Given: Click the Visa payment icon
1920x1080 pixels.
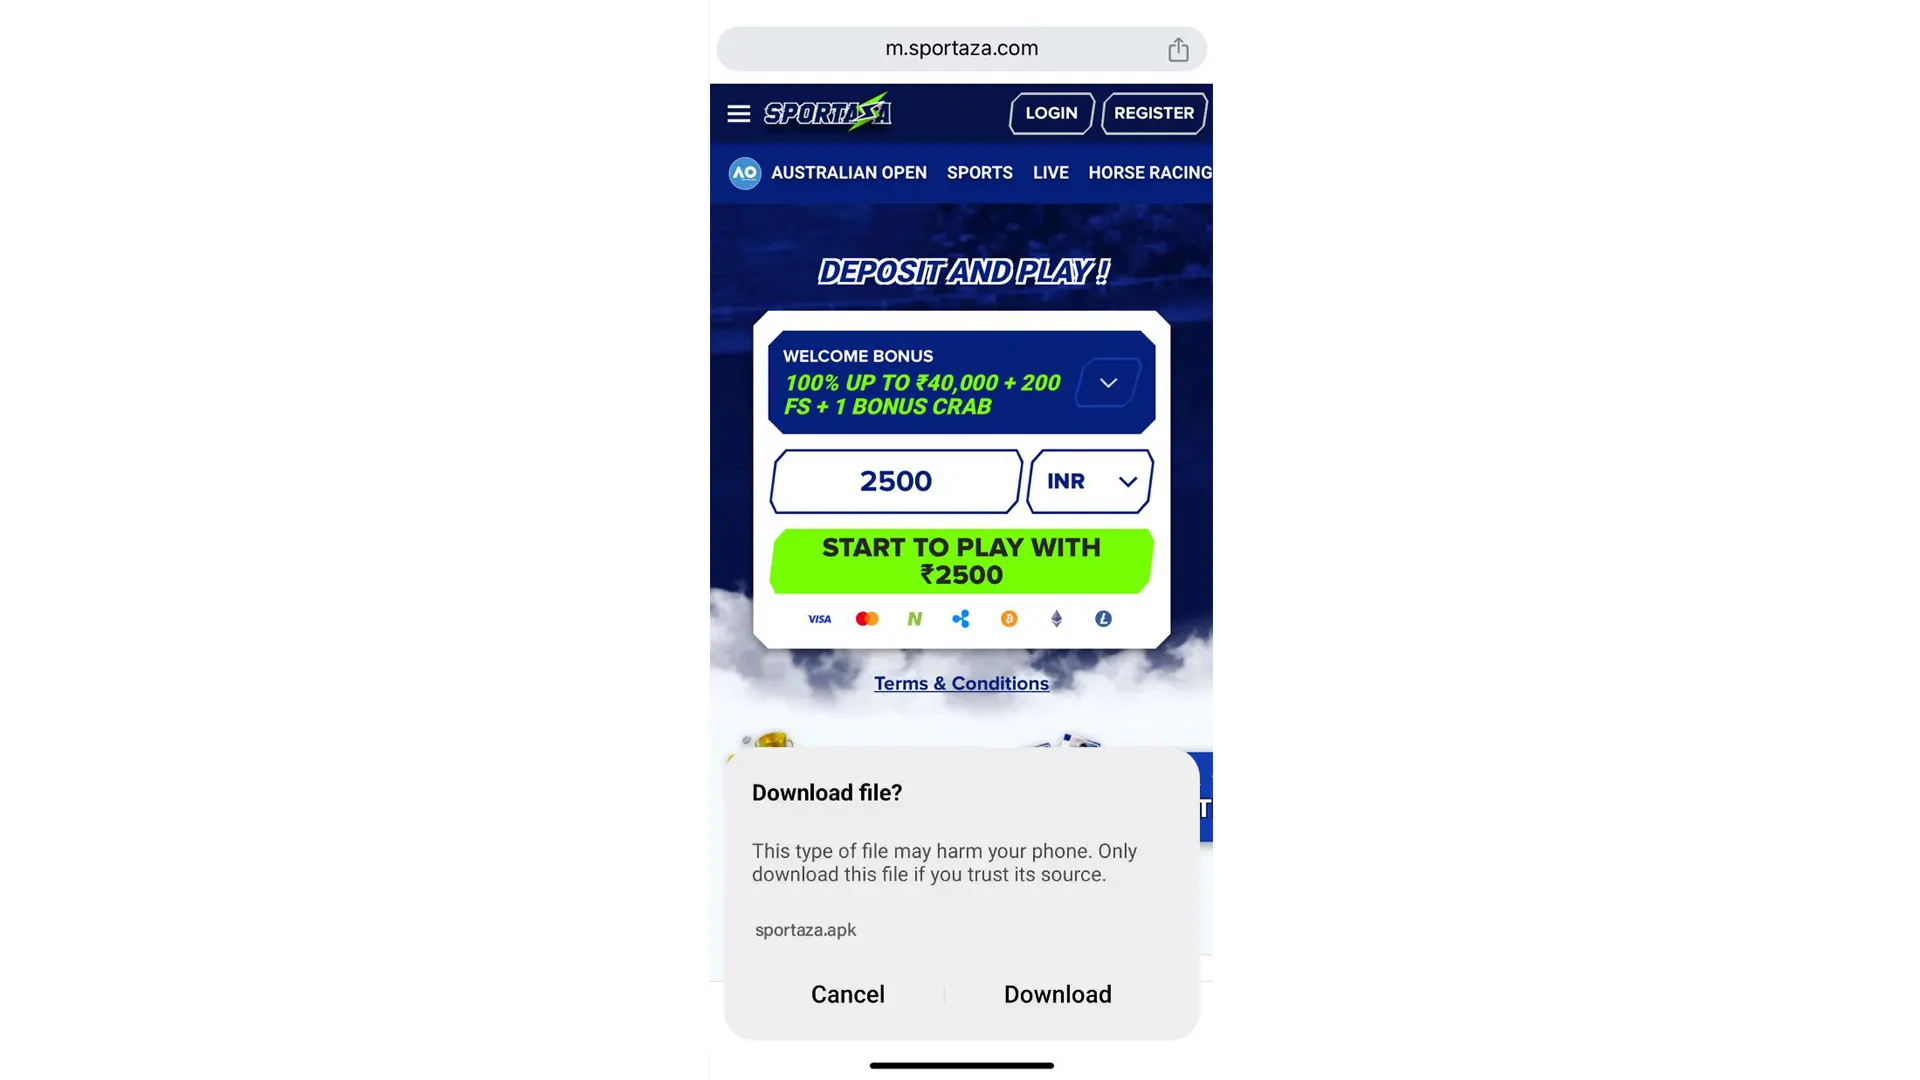Looking at the screenshot, I should 818,618.
